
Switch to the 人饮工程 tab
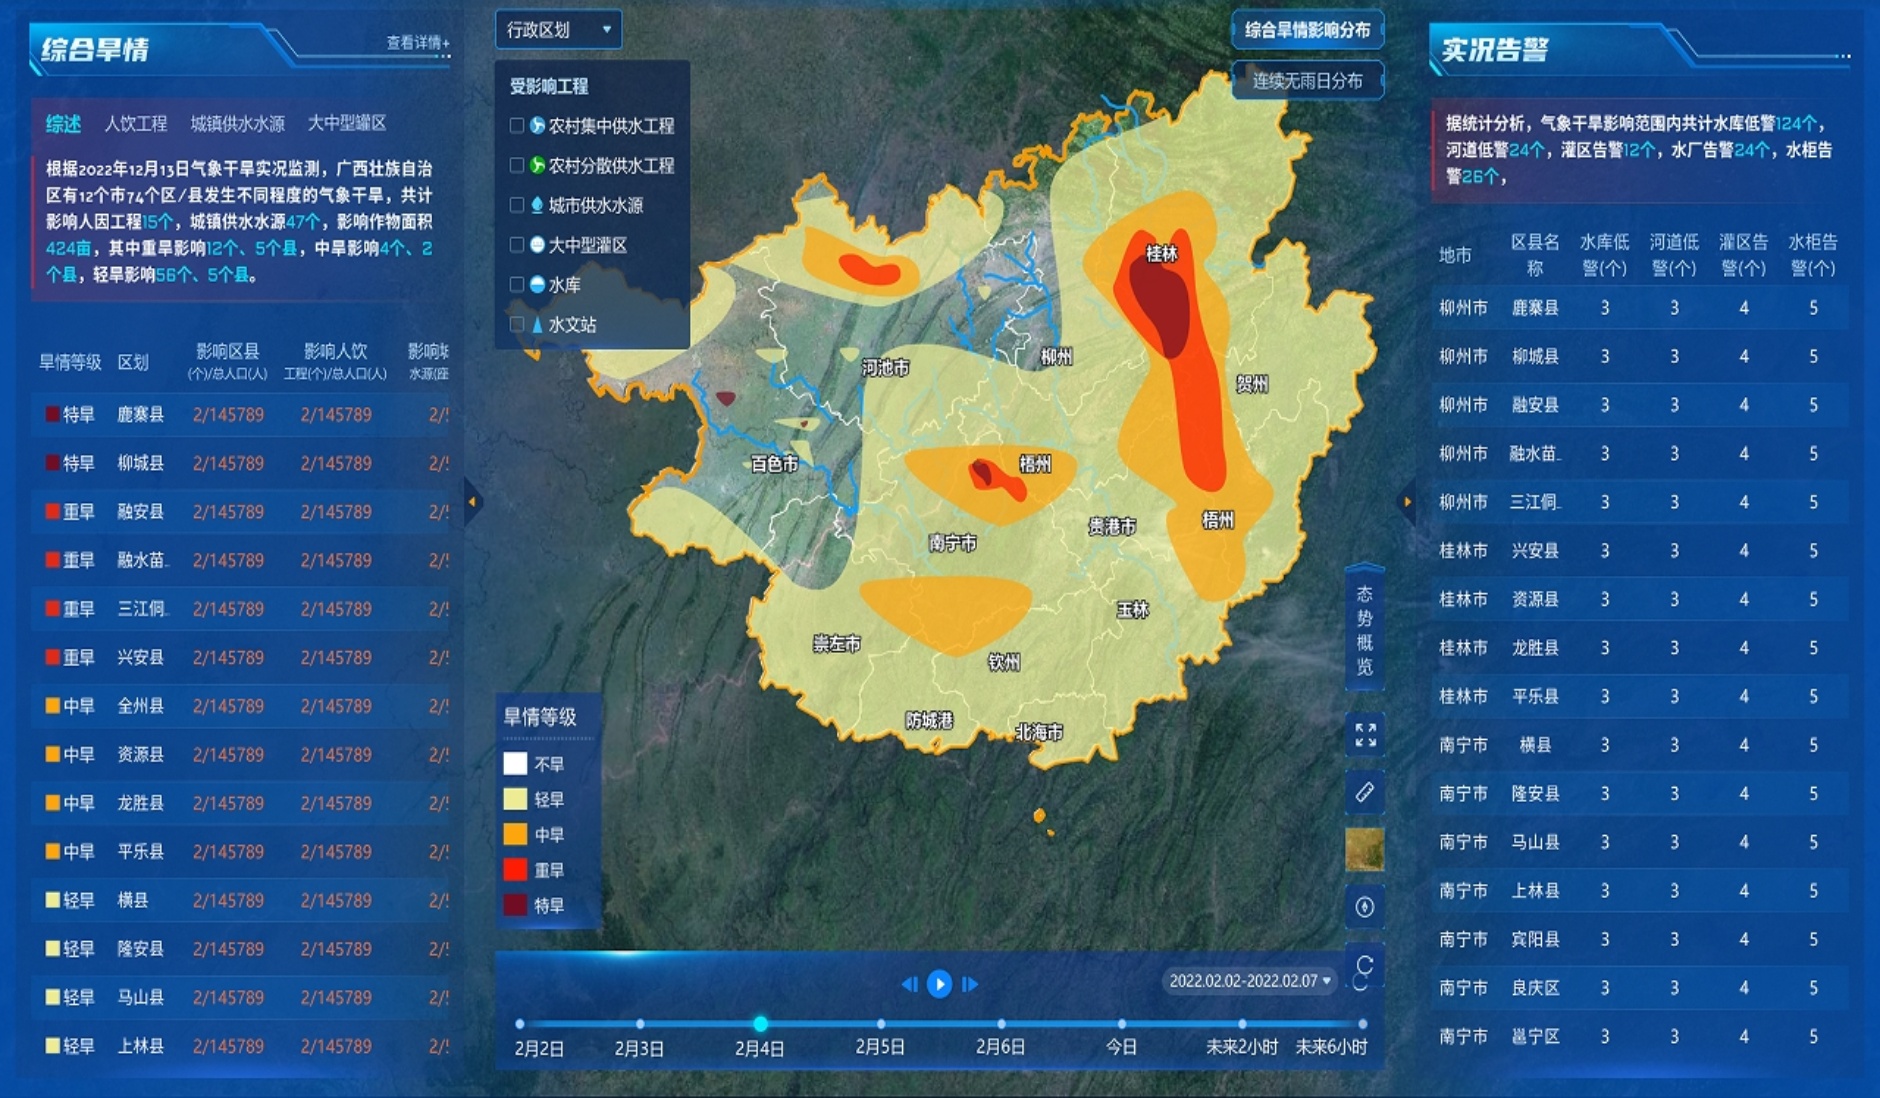pos(136,123)
